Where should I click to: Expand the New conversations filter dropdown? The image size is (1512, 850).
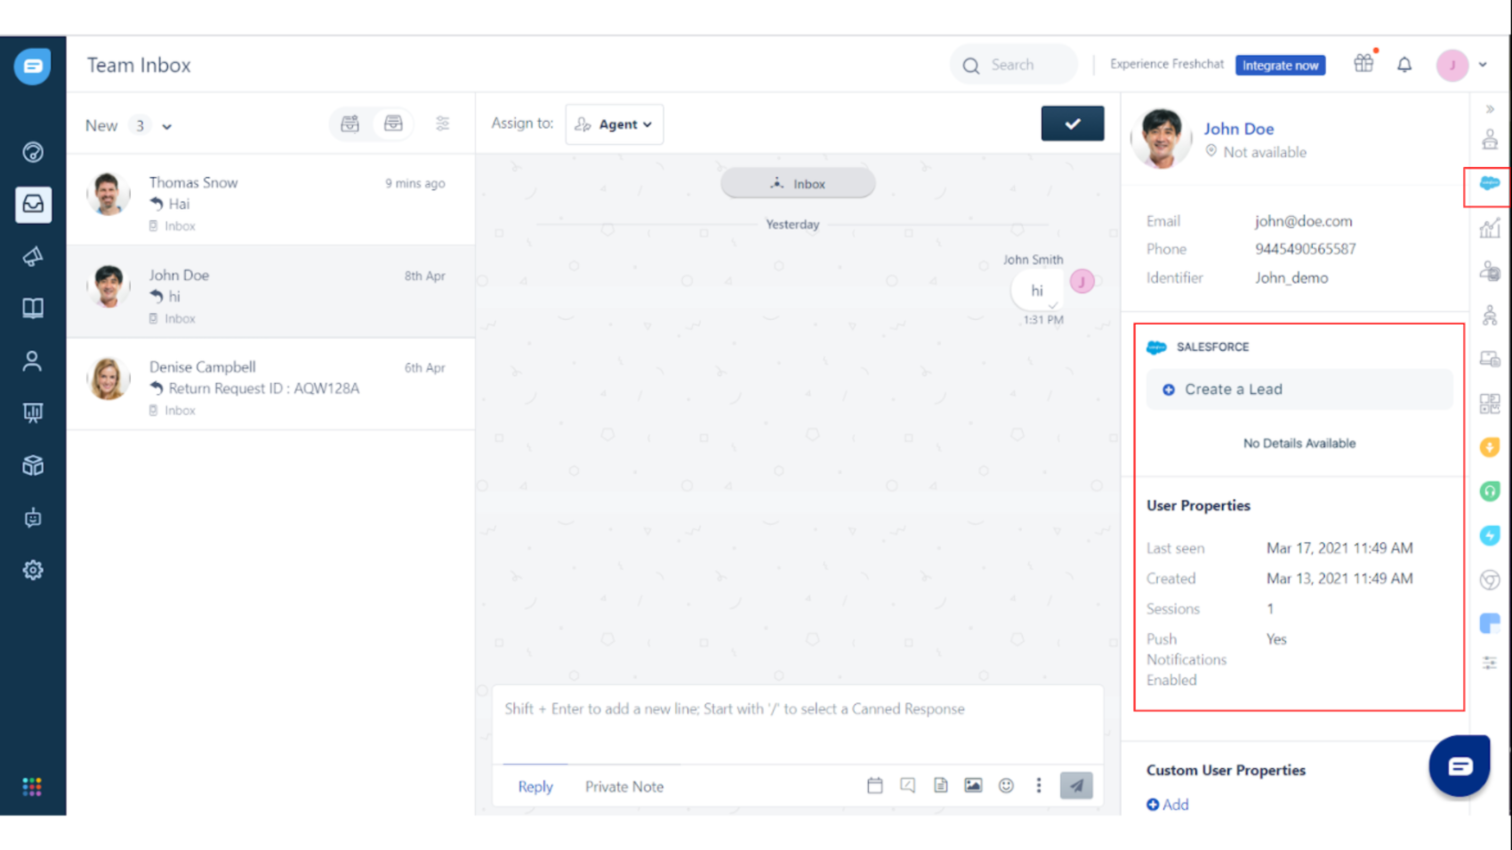click(x=166, y=126)
